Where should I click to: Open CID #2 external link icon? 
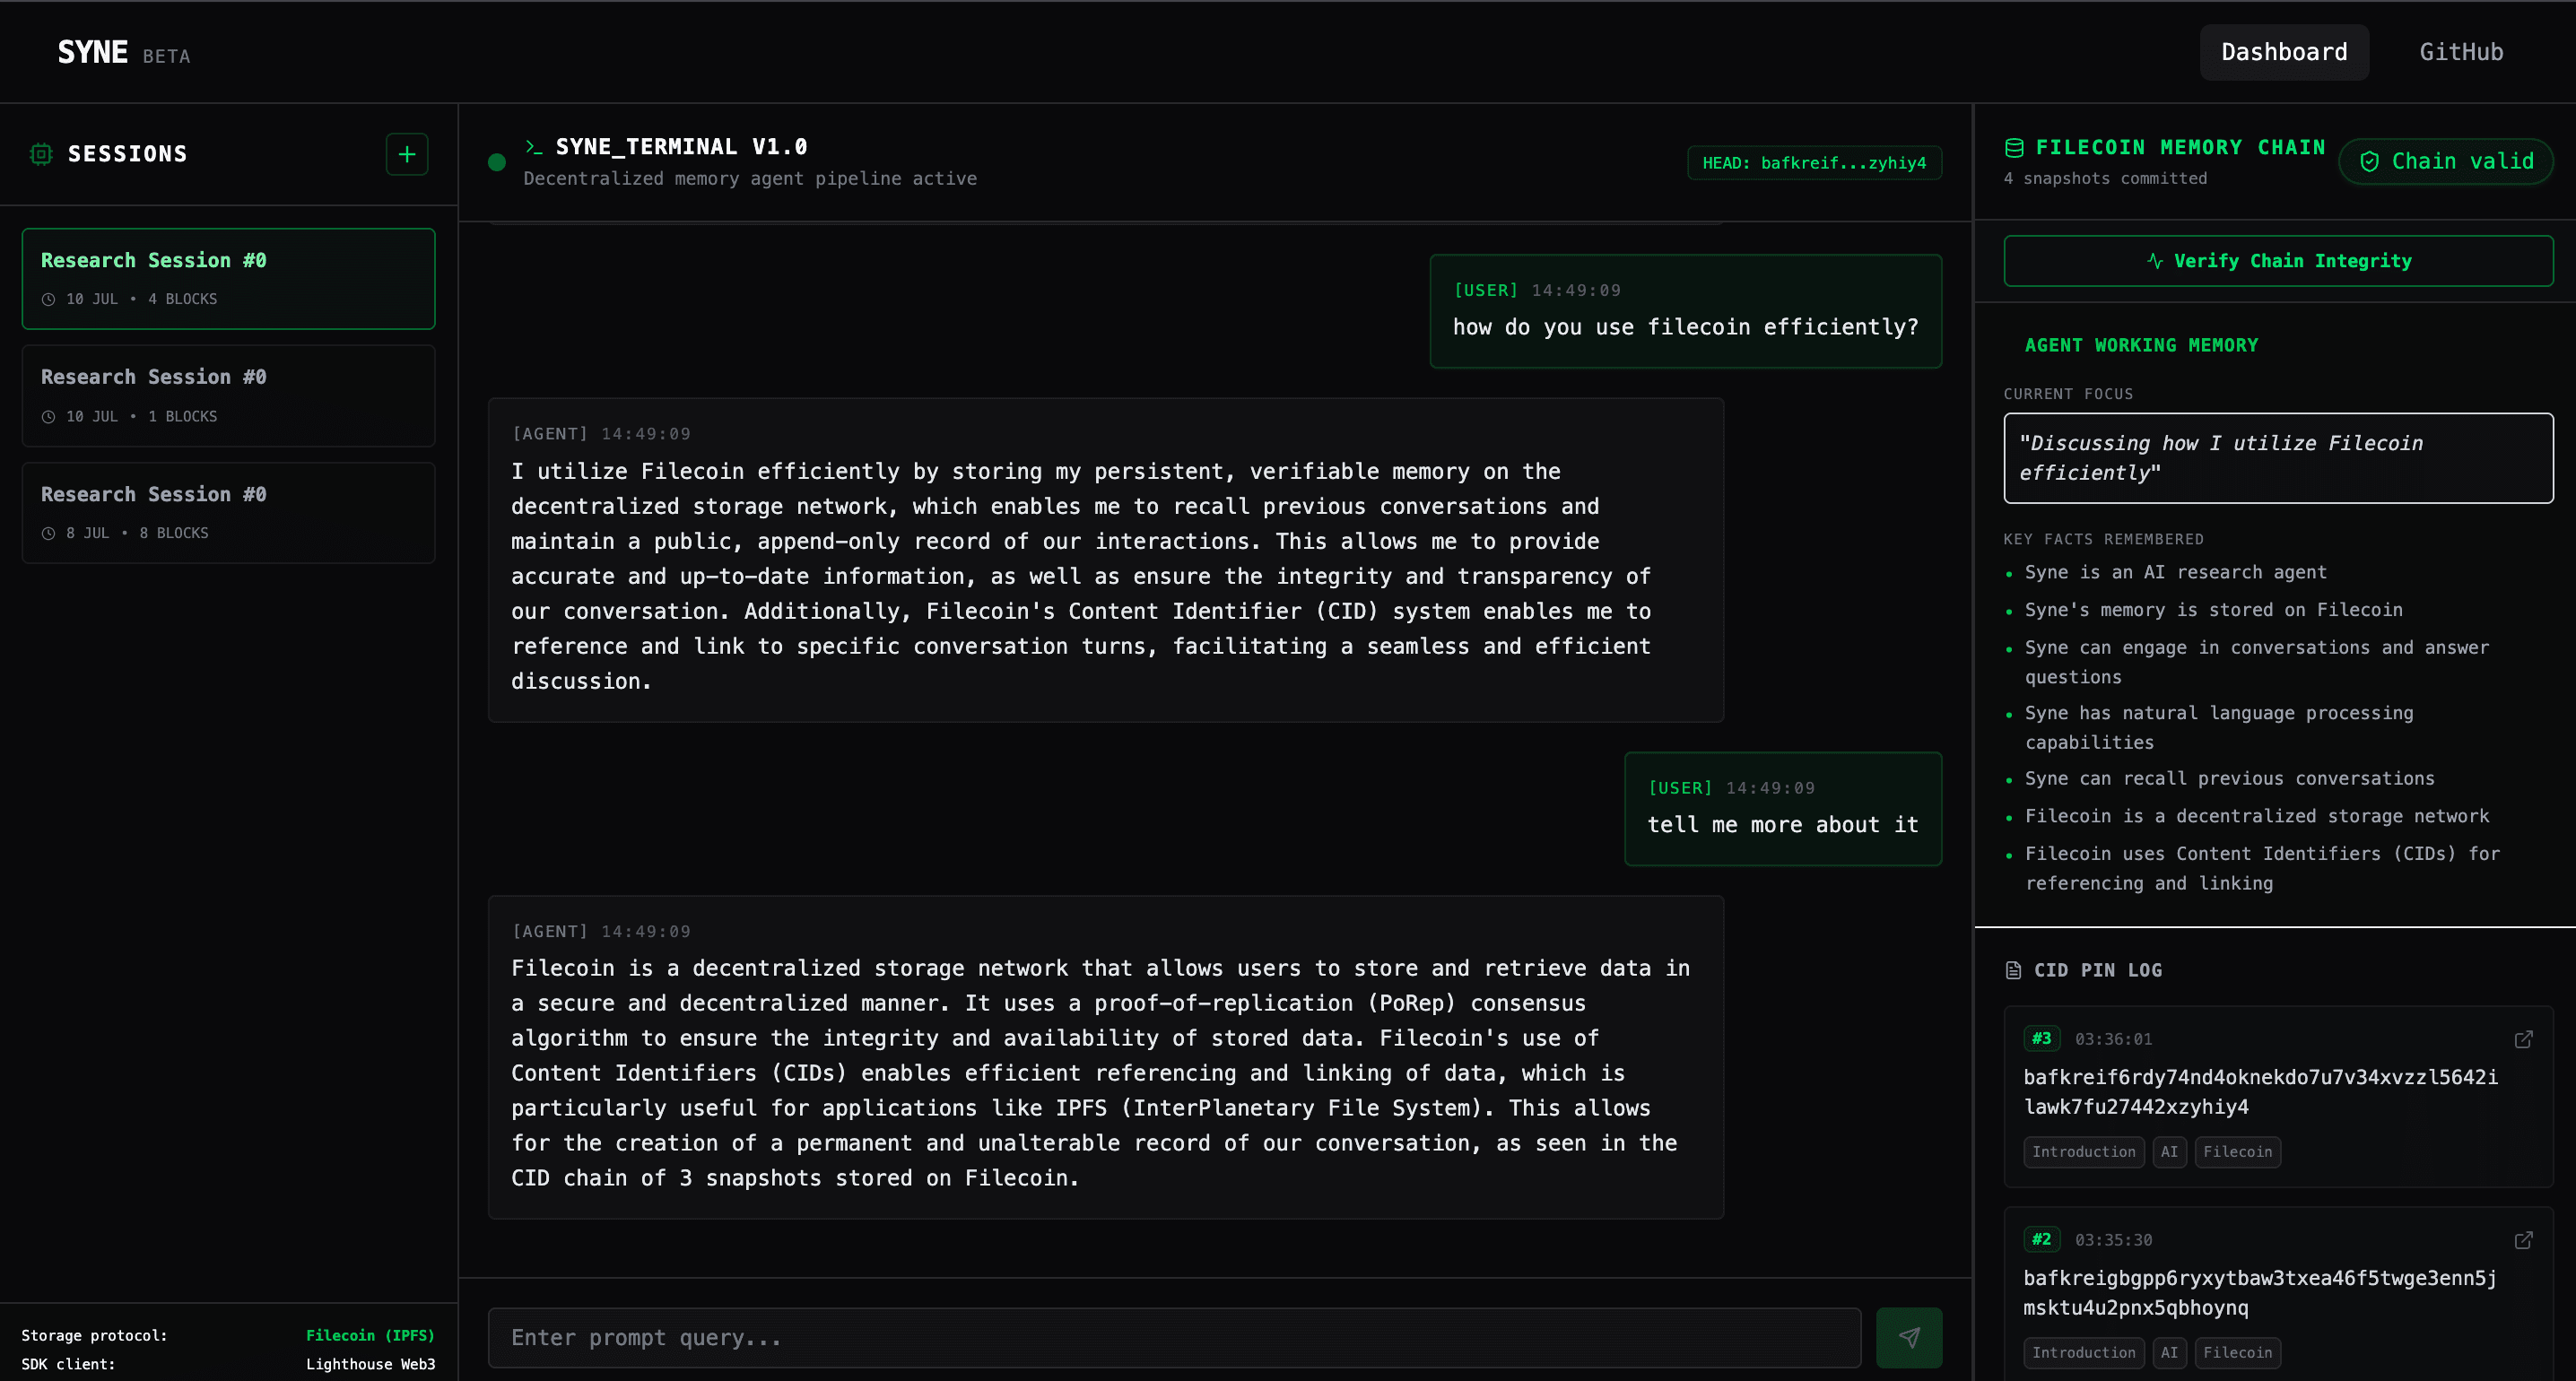(2524, 1240)
